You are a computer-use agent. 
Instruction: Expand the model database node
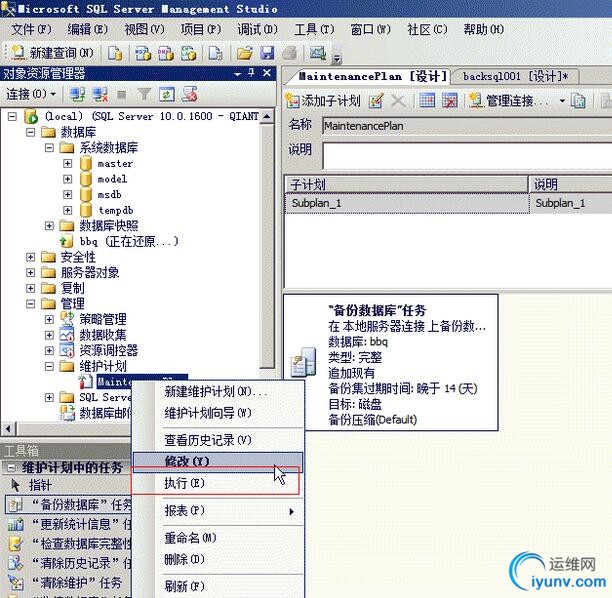point(68,179)
